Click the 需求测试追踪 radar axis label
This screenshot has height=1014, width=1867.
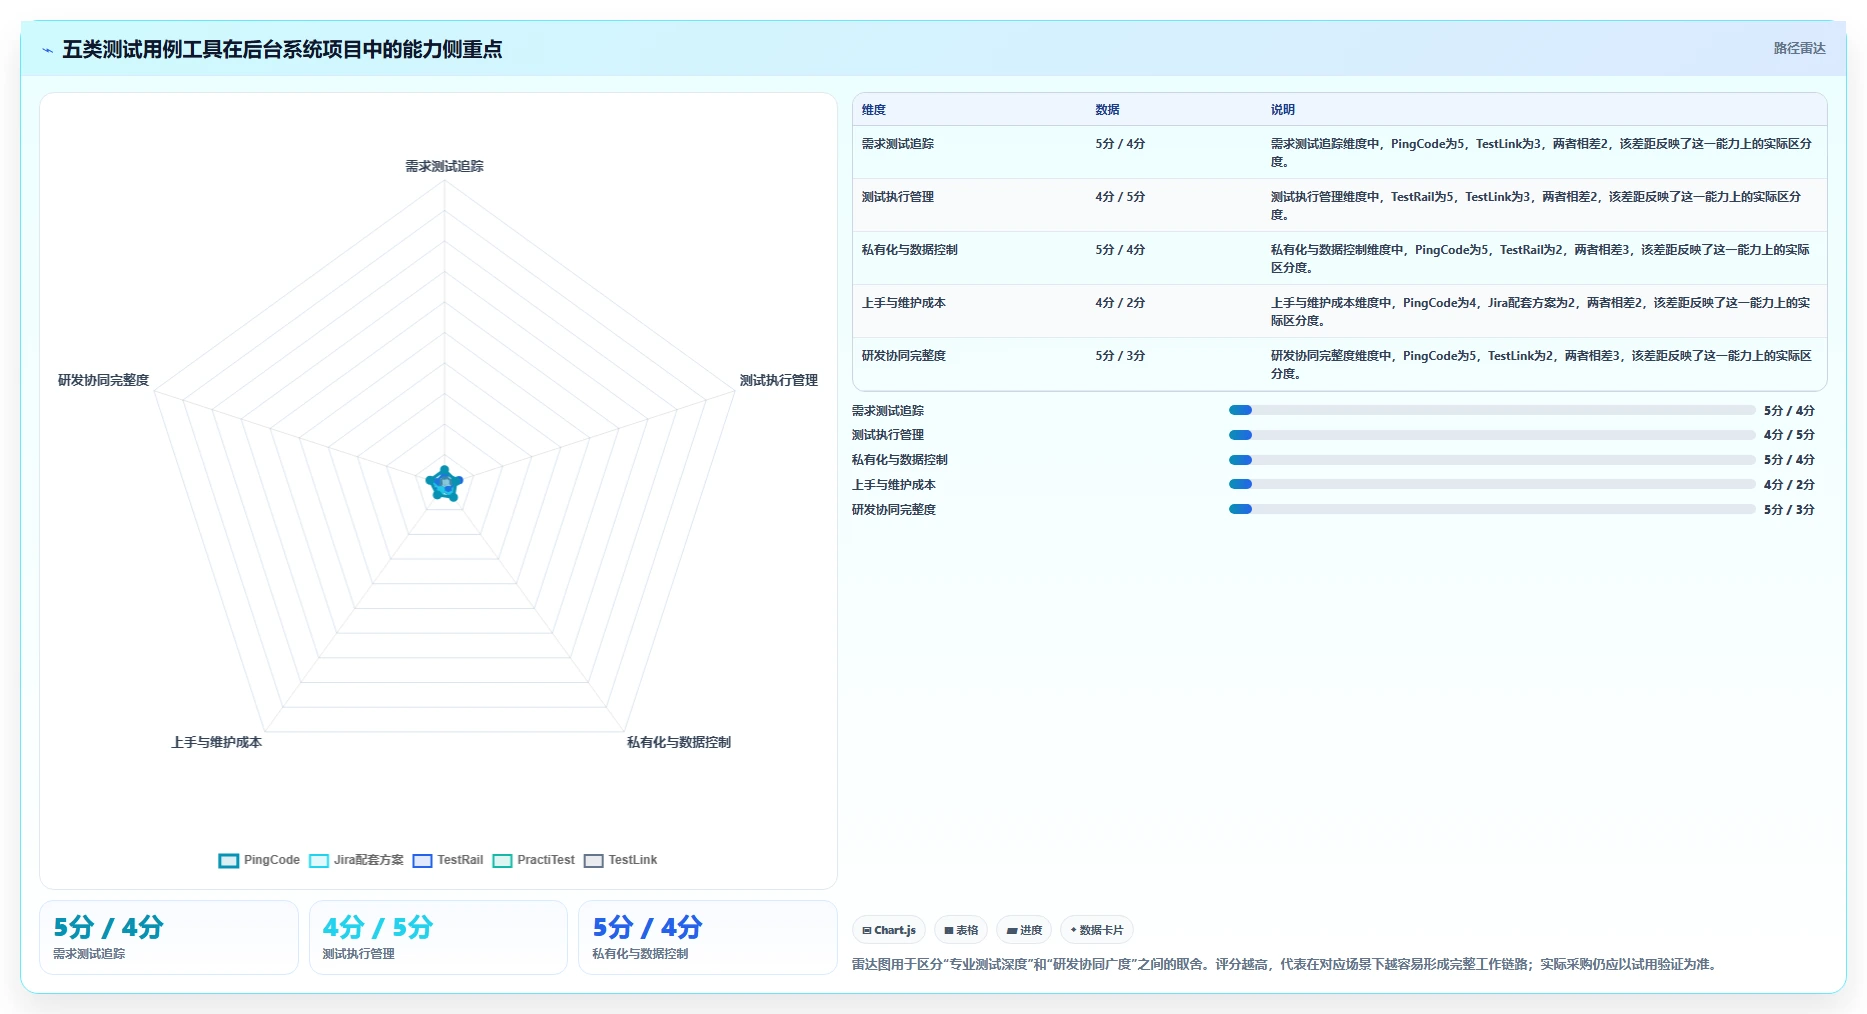pyautogui.click(x=444, y=166)
